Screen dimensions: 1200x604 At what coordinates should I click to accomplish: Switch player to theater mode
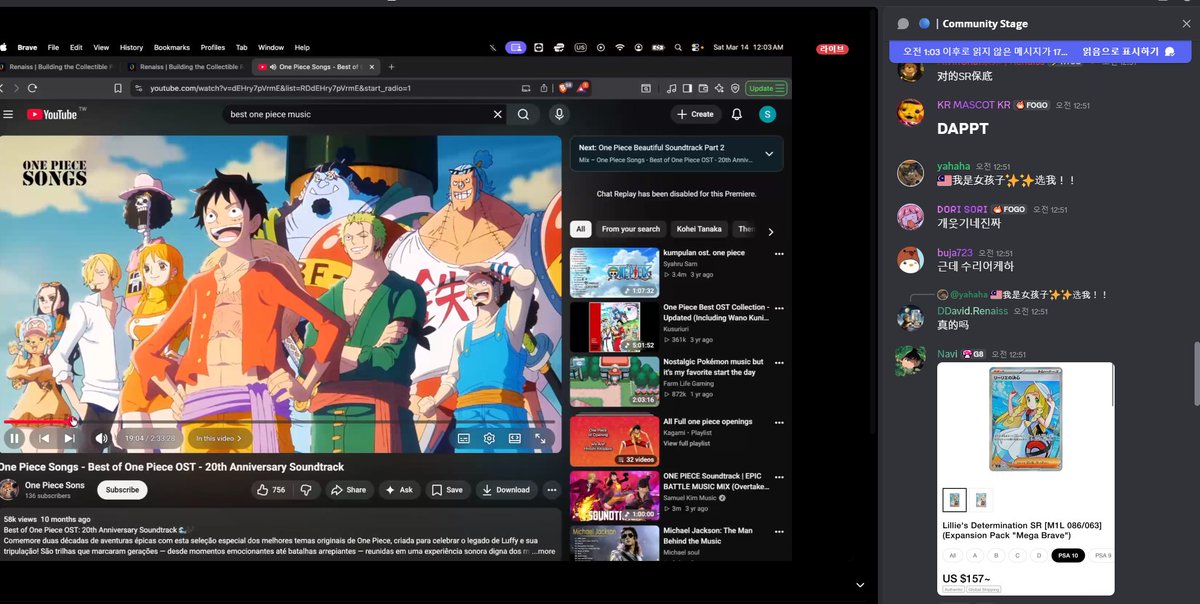pyautogui.click(x=514, y=438)
